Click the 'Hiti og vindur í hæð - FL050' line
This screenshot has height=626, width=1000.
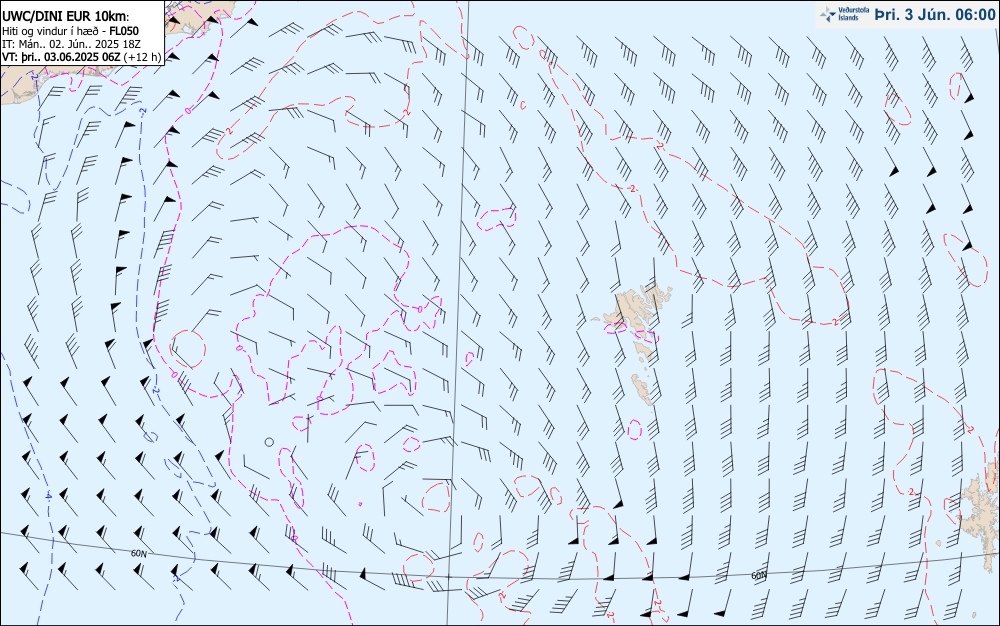[x=70, y=31]
